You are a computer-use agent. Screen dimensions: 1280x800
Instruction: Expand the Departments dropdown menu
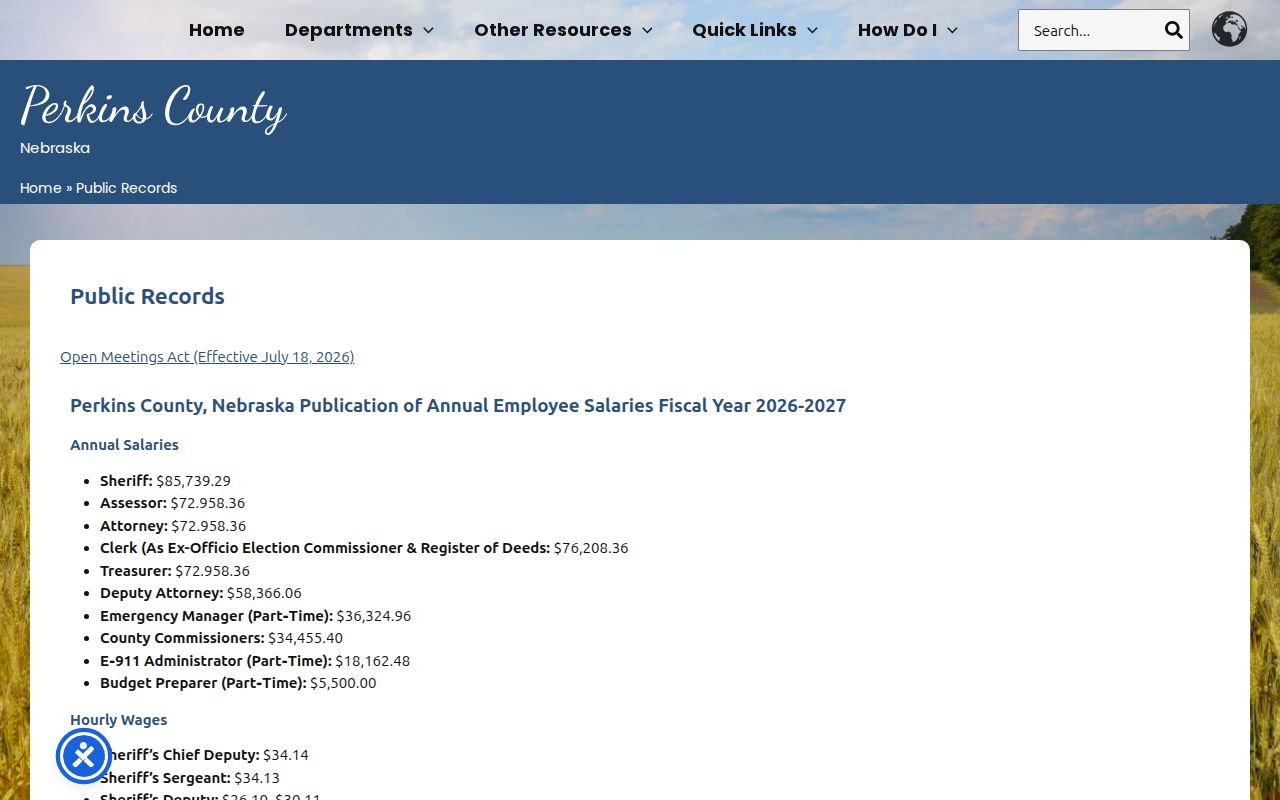click(x=359, y=30)
